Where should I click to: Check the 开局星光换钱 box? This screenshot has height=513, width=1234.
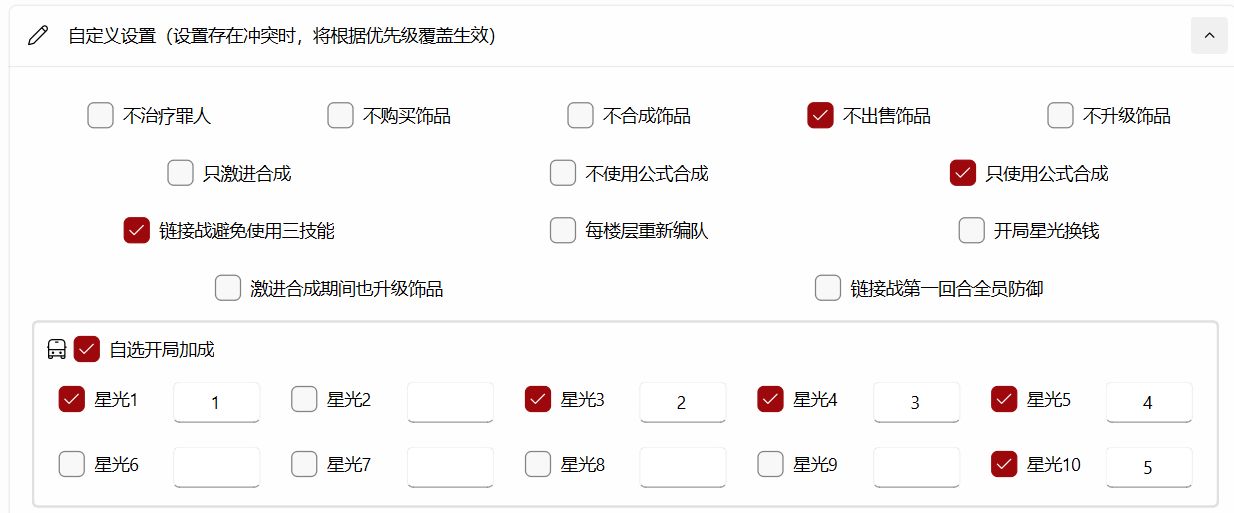click(x=971, y=230)
